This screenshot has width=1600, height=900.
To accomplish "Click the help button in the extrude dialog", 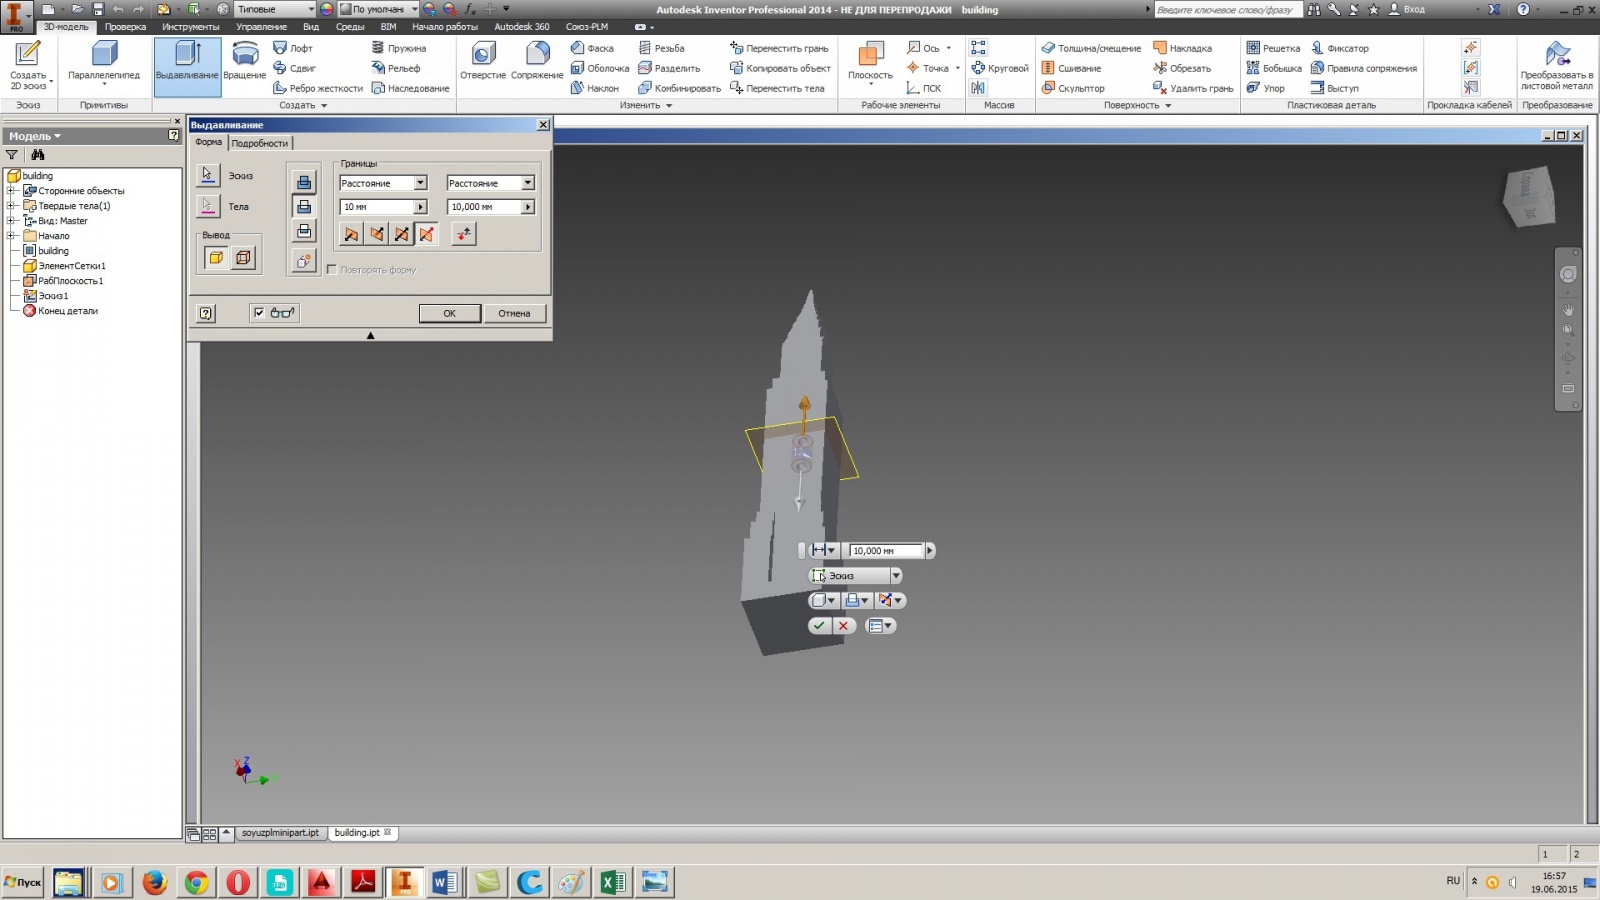I will (x=206, y=313).
